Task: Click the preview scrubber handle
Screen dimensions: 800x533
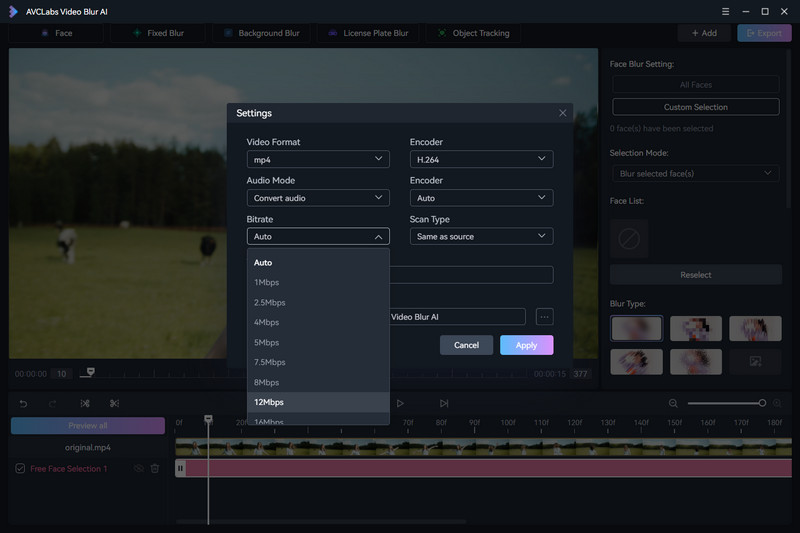Action: pyautogui.click(x=90, y=372)
